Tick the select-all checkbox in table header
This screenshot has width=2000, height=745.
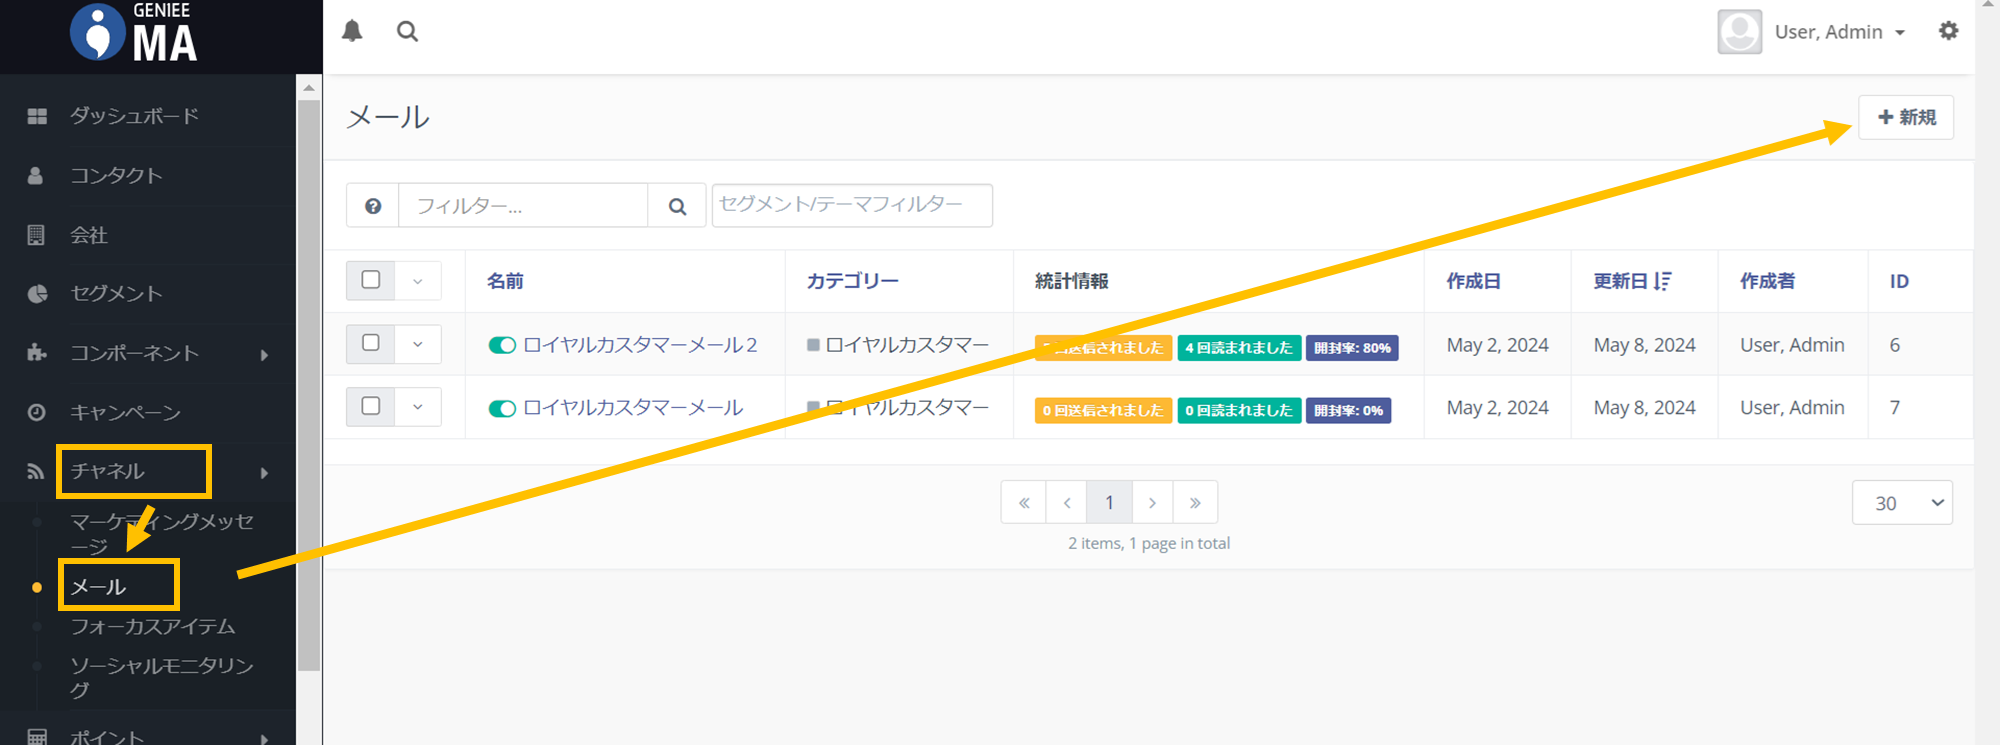click(371, 280)
